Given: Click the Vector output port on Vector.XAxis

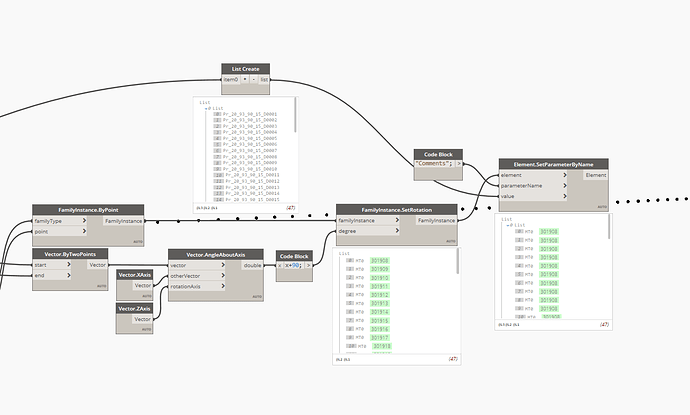Looking at the screenshot, I should click(x=143, y=286).
